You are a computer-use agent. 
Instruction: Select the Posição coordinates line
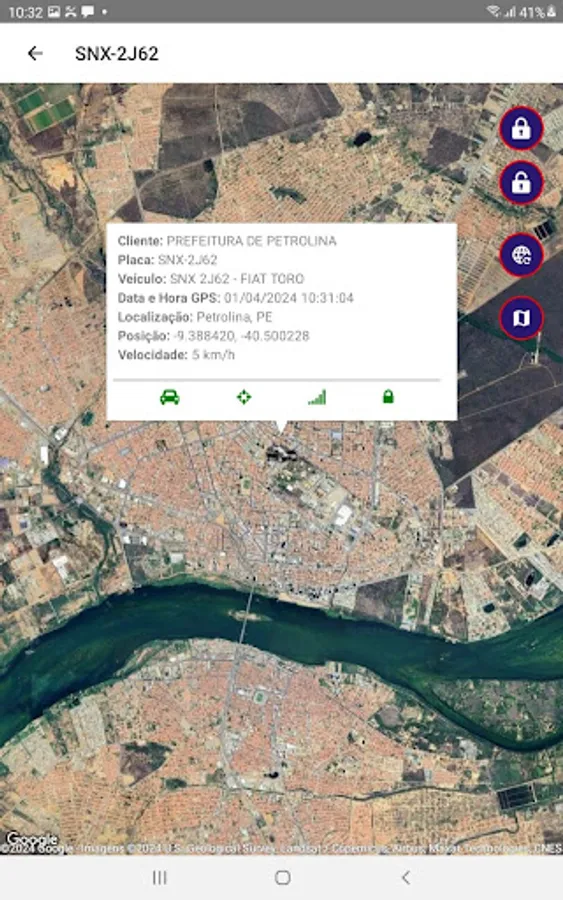click(213, 336)
